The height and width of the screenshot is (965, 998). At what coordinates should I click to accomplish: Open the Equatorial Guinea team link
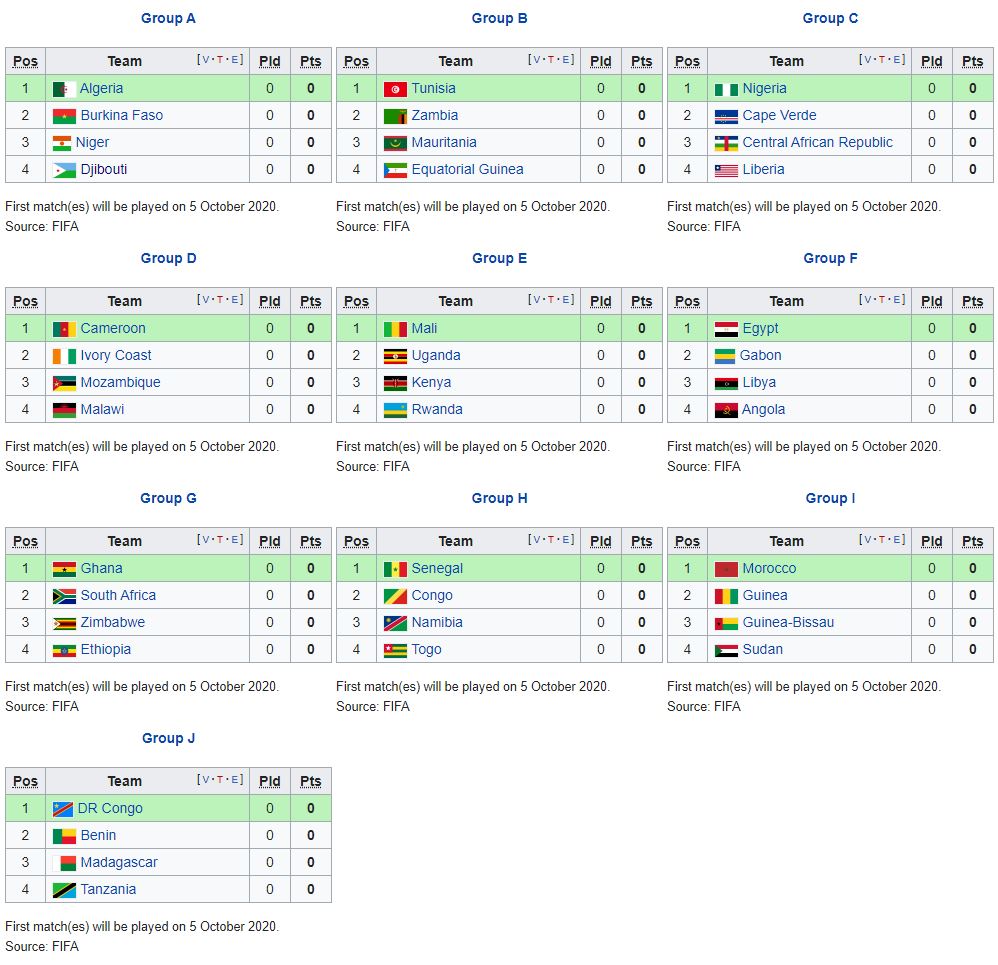(467, 169)
